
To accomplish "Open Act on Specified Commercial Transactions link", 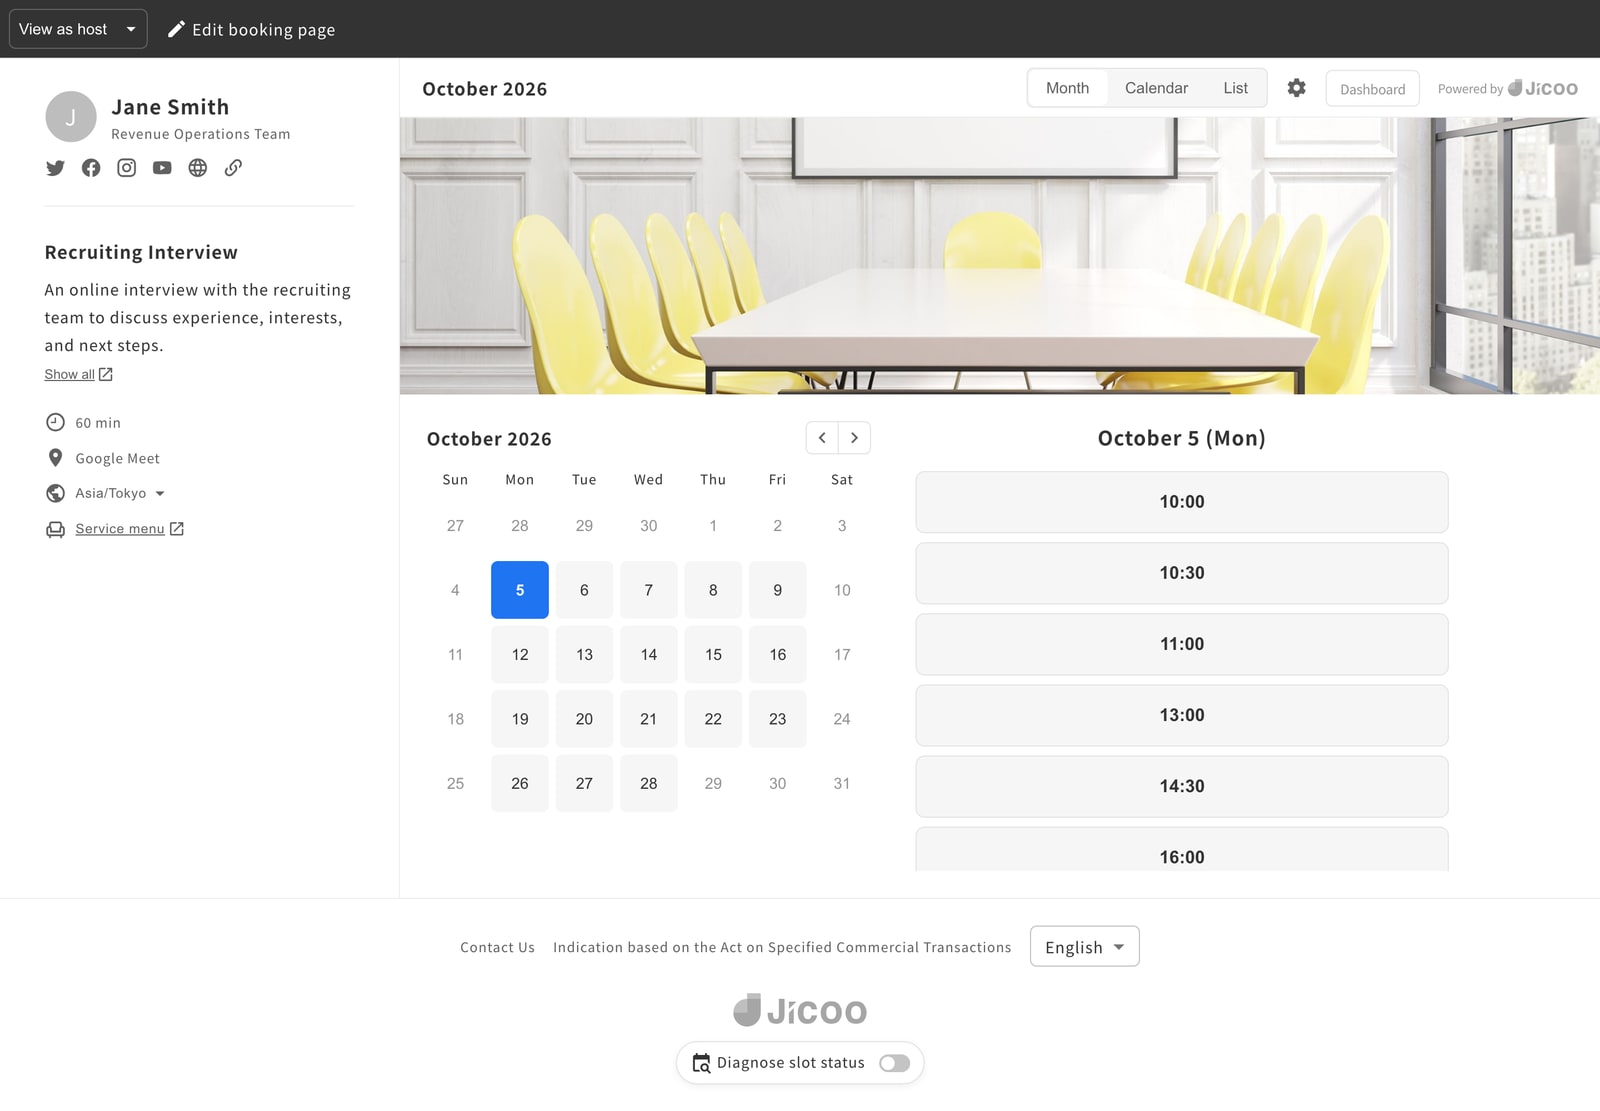I will (x=782, y=947).
